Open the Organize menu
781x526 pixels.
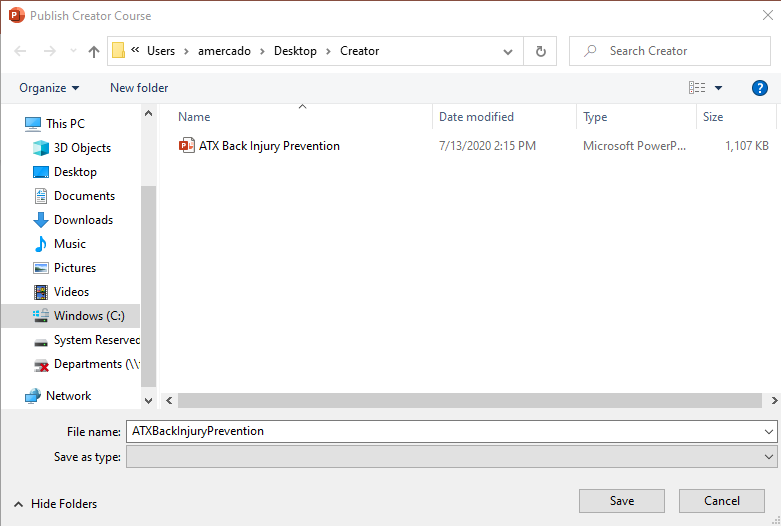[49, 88]
